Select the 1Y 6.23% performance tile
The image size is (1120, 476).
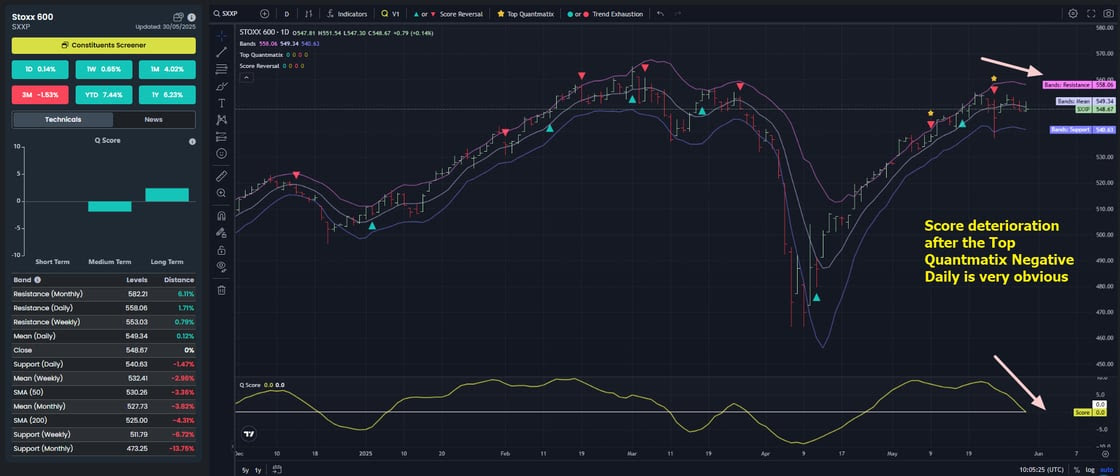[167, 94]
